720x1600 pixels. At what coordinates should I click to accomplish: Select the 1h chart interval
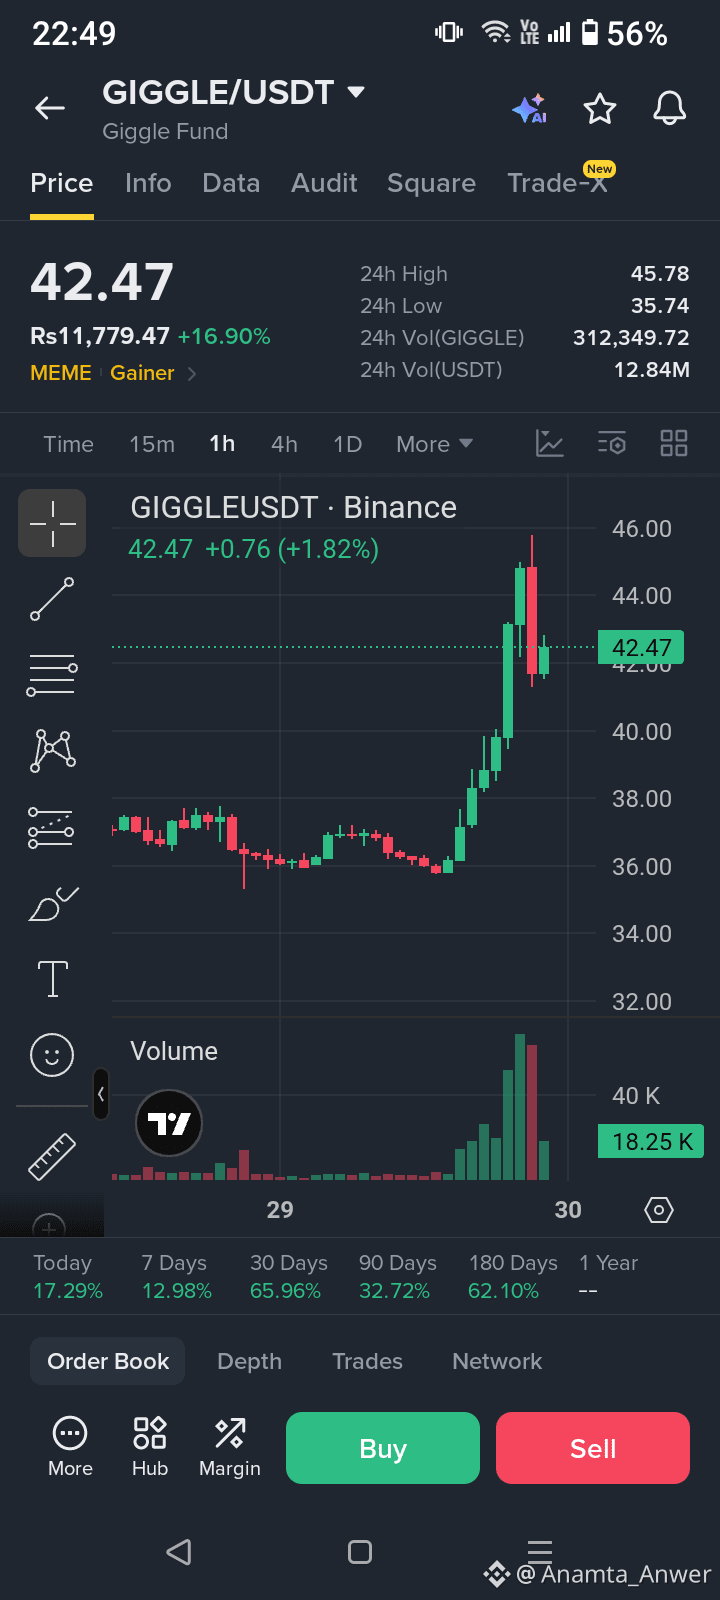pyautogui.click(x=222, y=444)
